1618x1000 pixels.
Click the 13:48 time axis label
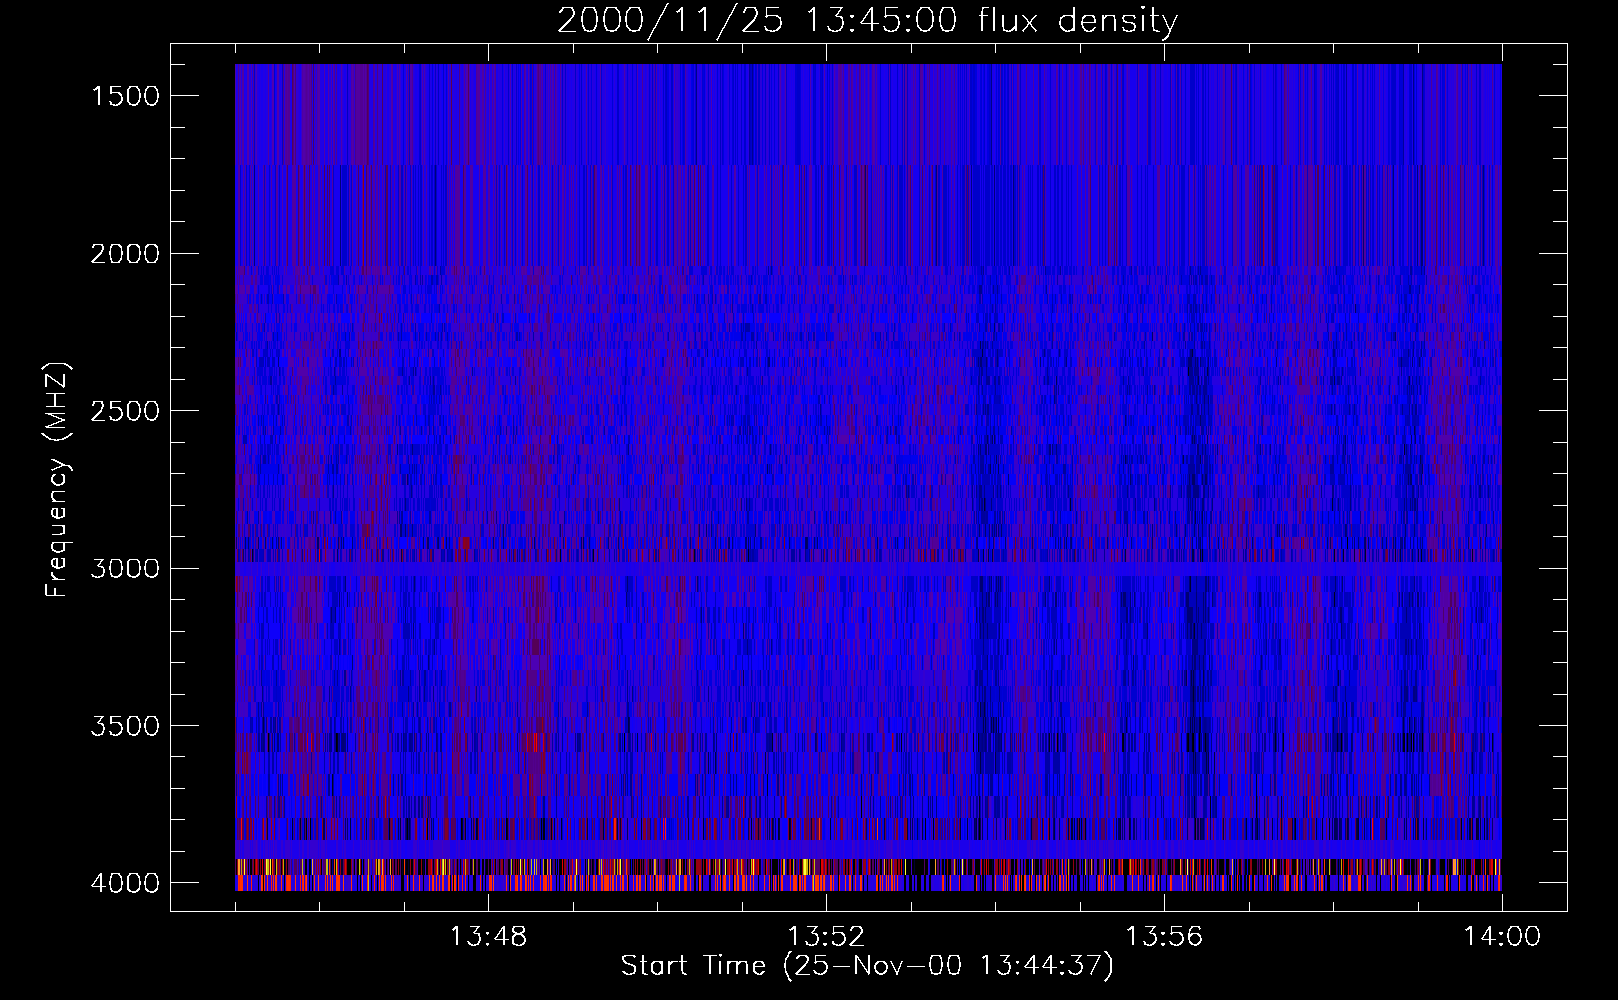(488, 937)
